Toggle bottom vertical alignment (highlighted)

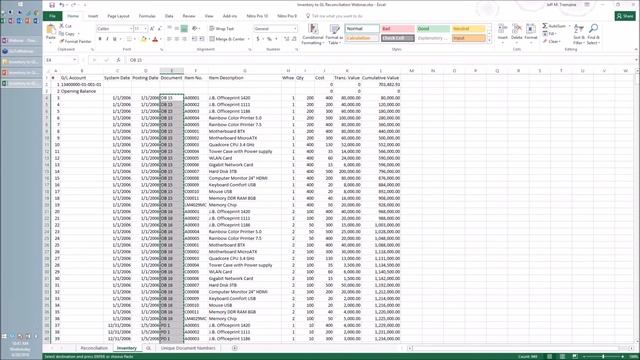tap(184, 29)
